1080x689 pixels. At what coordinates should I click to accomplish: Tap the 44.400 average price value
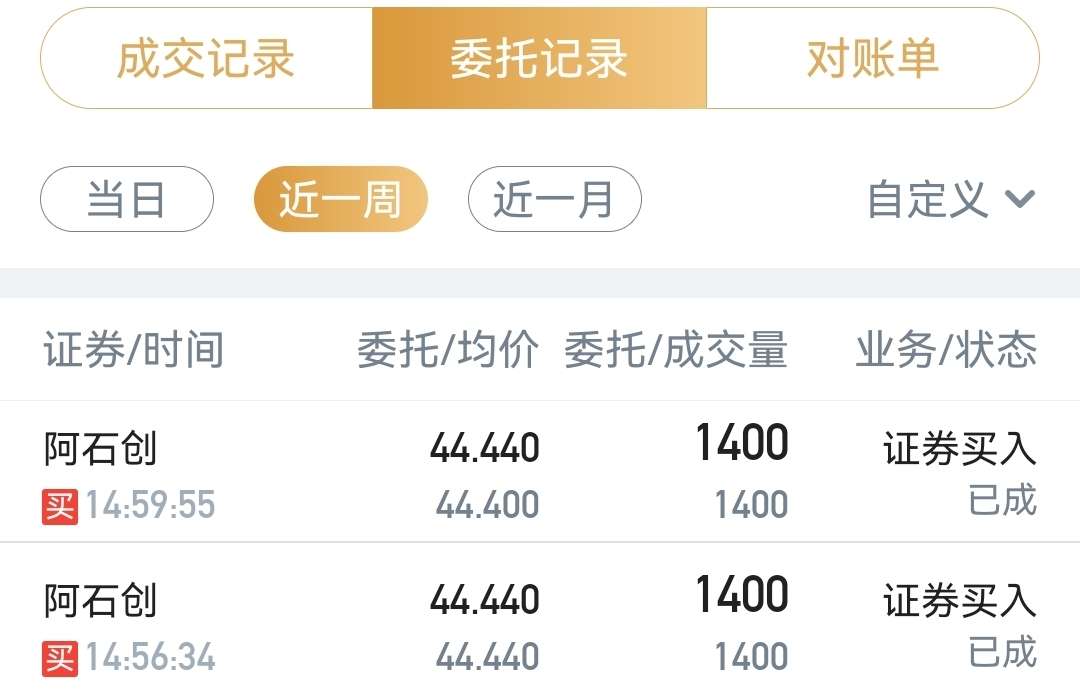488,504
